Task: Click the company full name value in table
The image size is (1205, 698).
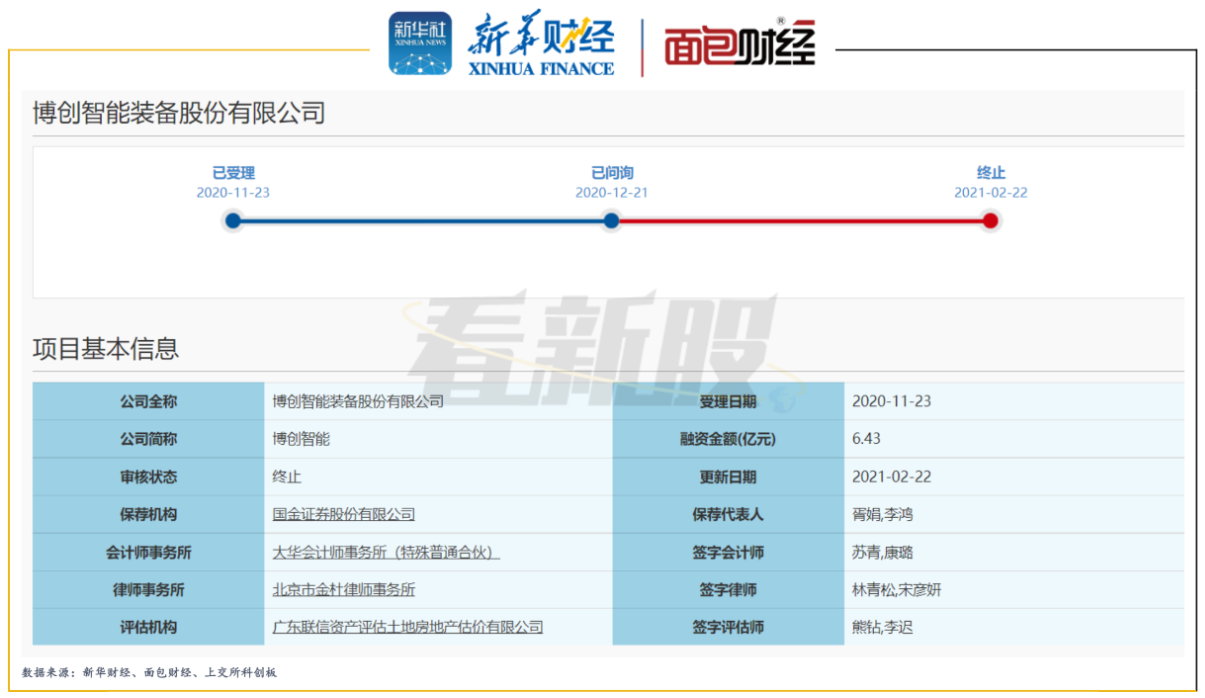Action: (x=358, y=401)
